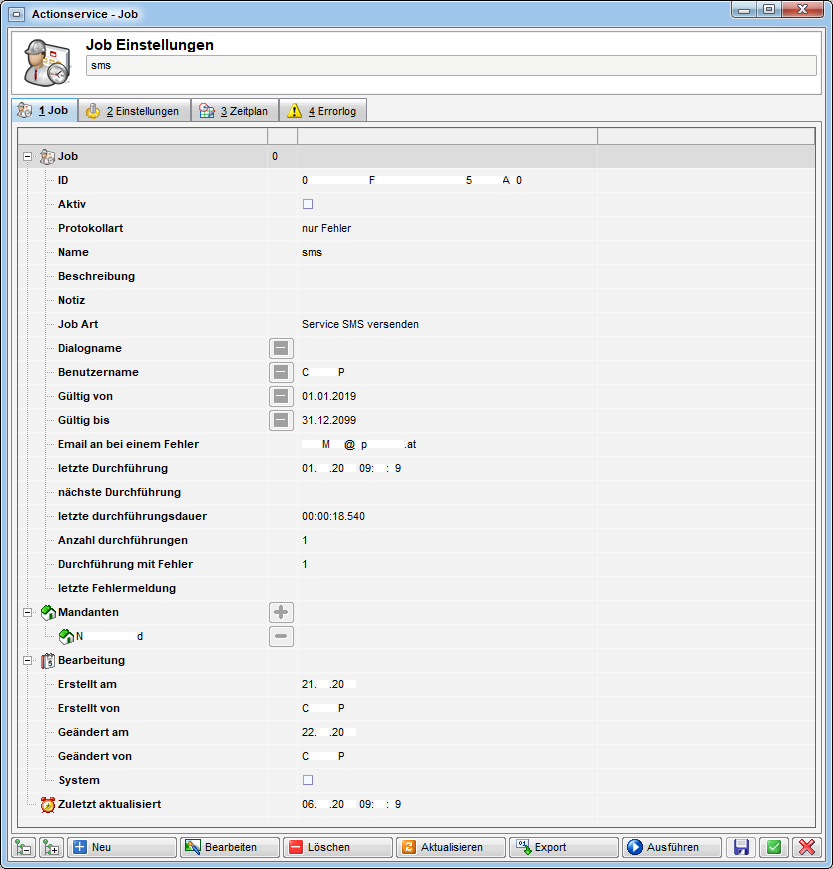Open the Zeitplan tab
833x869 pixels.
[x=234, y=111]
